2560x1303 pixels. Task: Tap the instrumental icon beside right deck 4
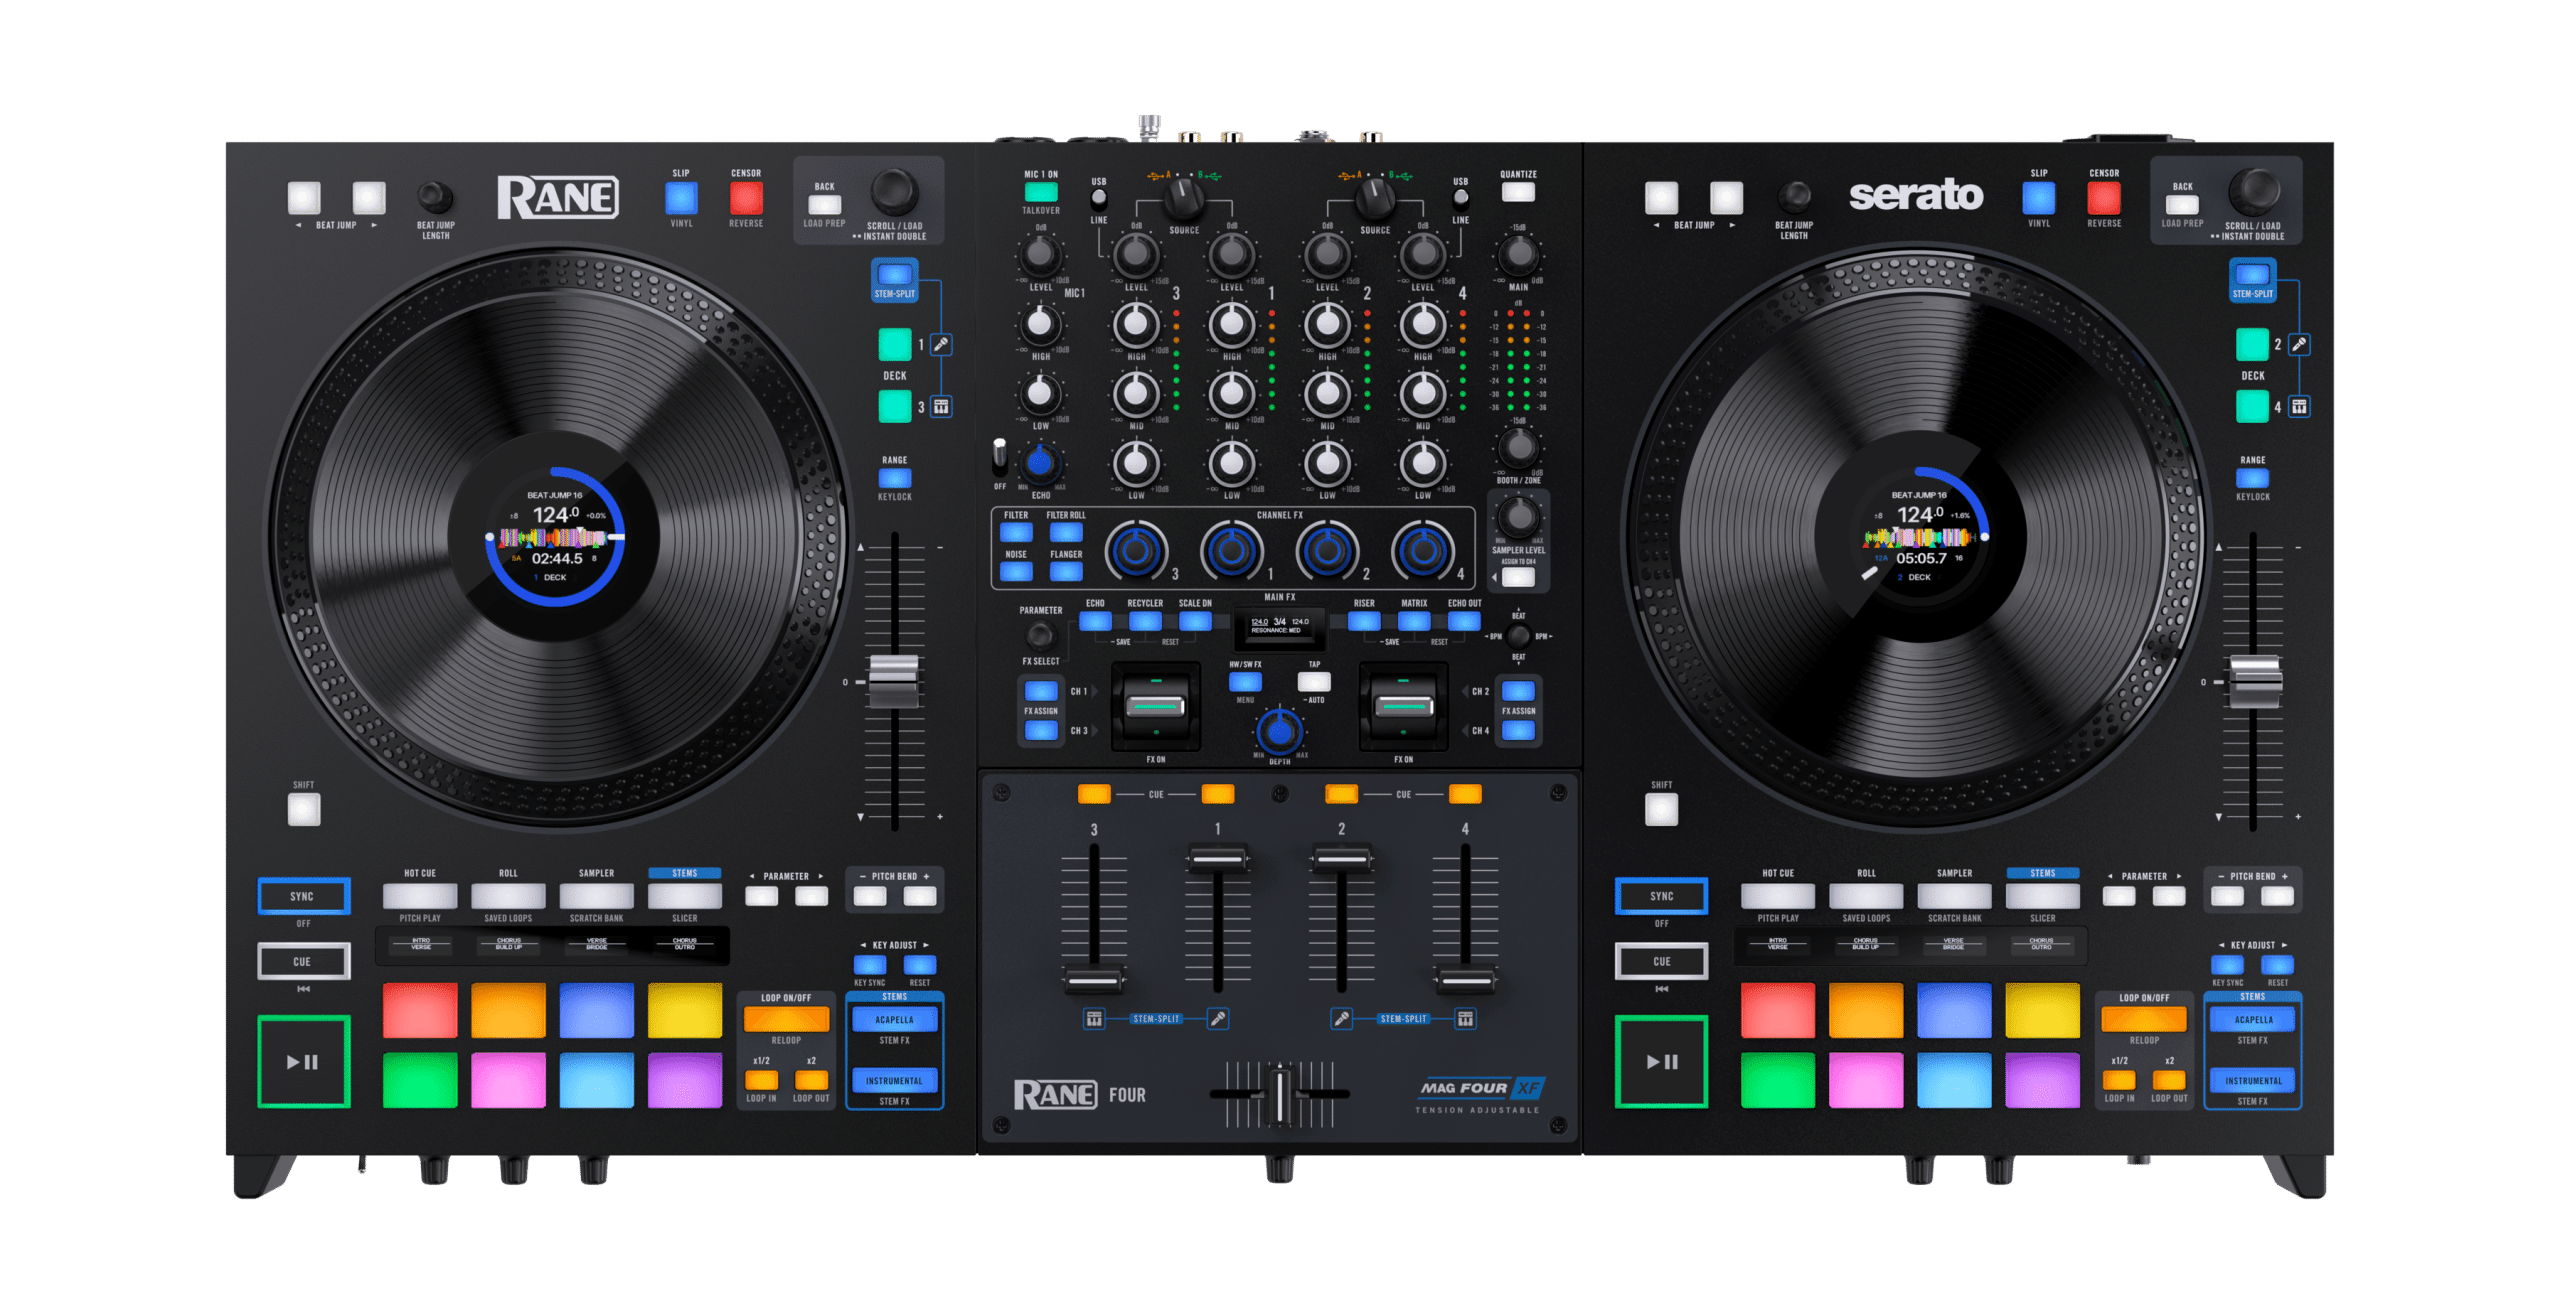[2299, 406]
